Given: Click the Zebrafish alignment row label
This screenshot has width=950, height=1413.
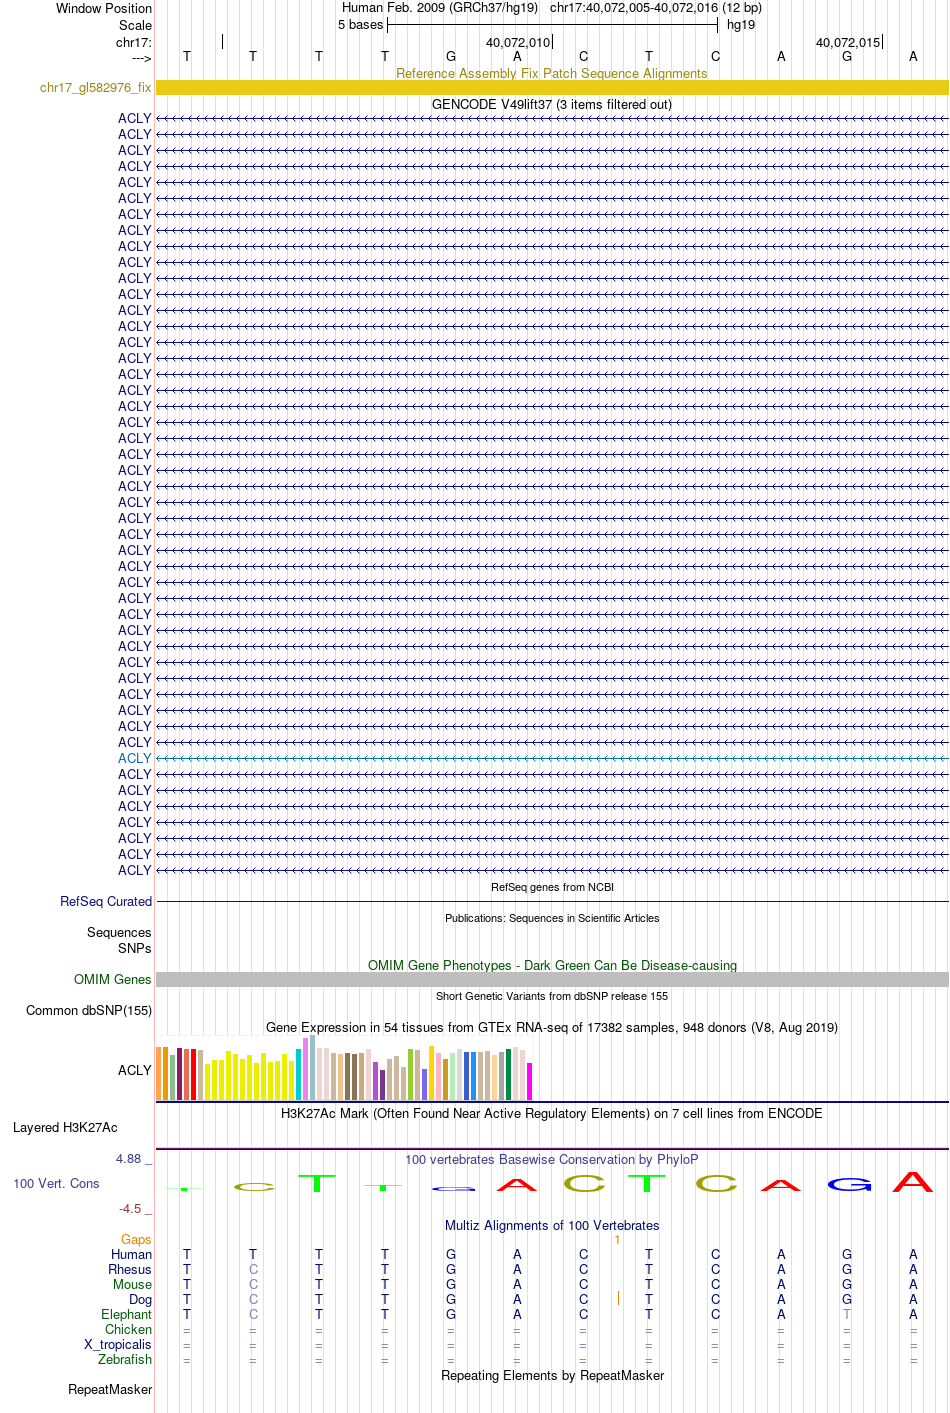Looking at the screenshot, I should click(125, 1359).
